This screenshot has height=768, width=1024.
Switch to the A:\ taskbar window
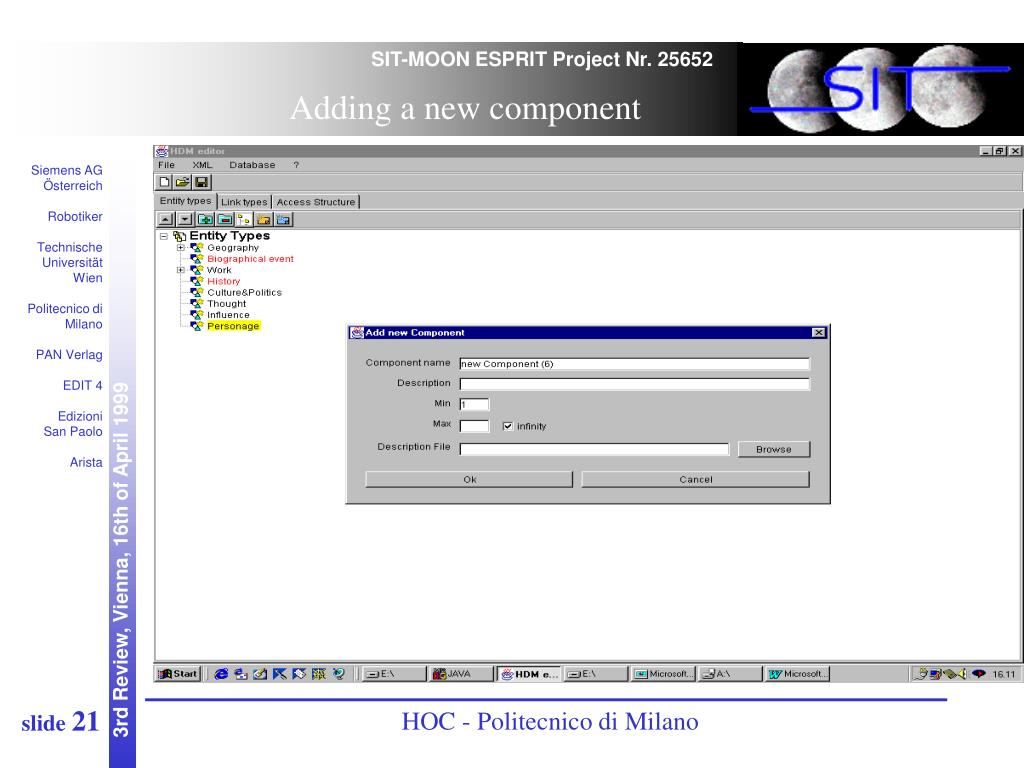point(729,674)
